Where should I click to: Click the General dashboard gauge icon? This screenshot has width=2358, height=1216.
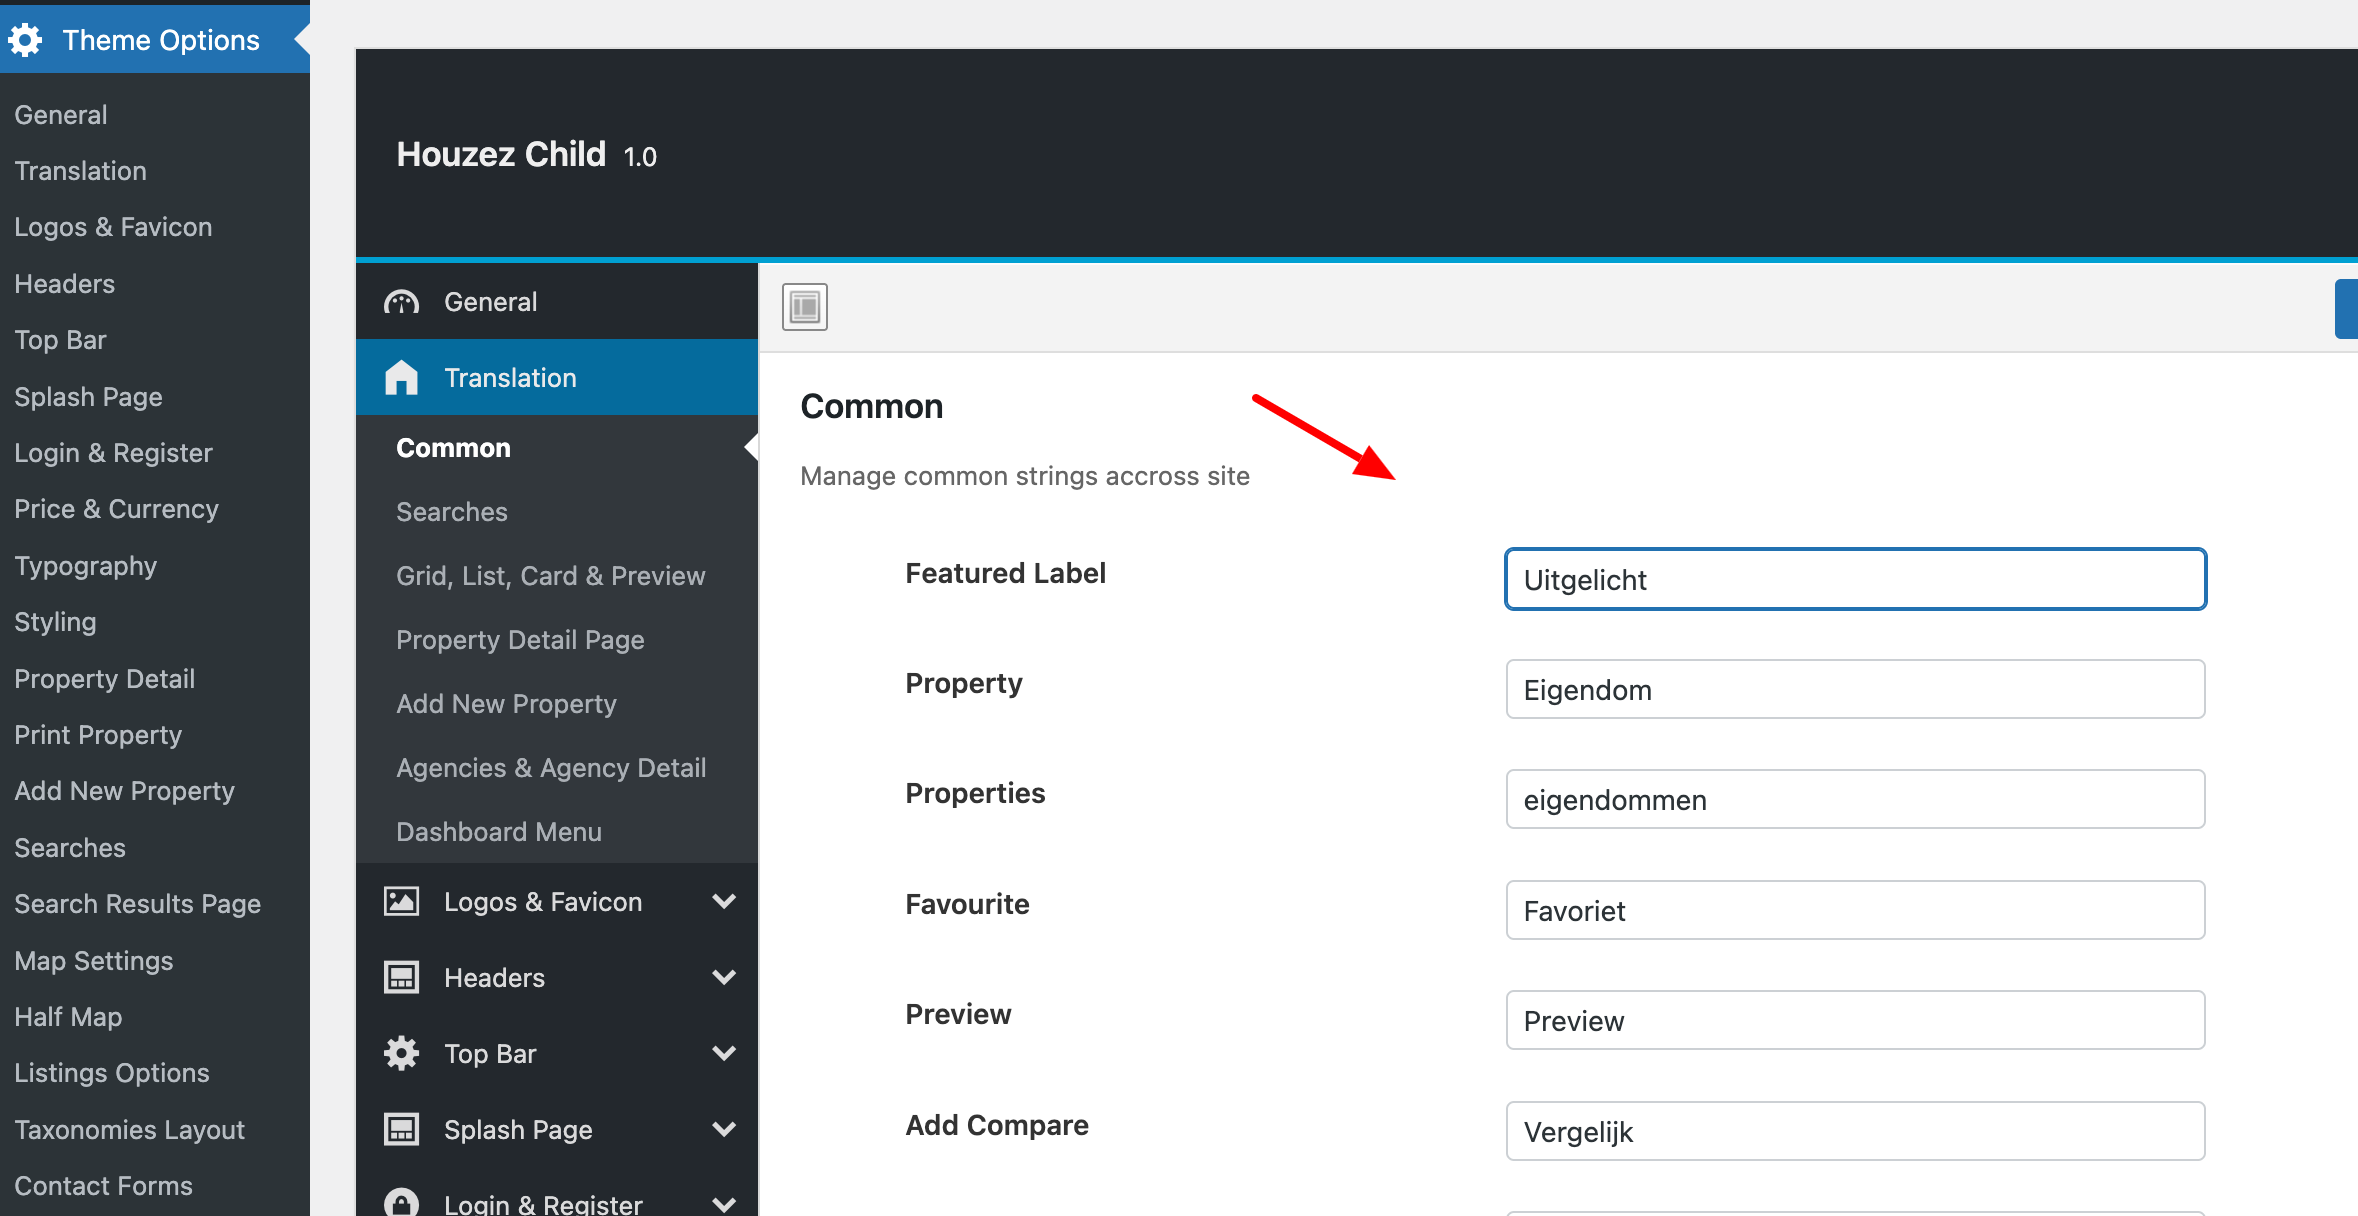coord(401,302)
